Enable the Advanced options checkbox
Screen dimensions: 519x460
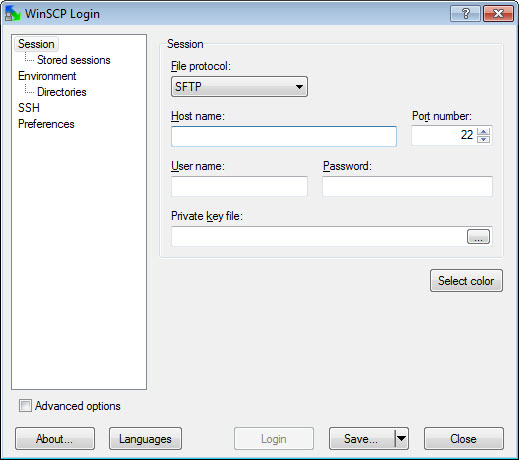point(25,406)
